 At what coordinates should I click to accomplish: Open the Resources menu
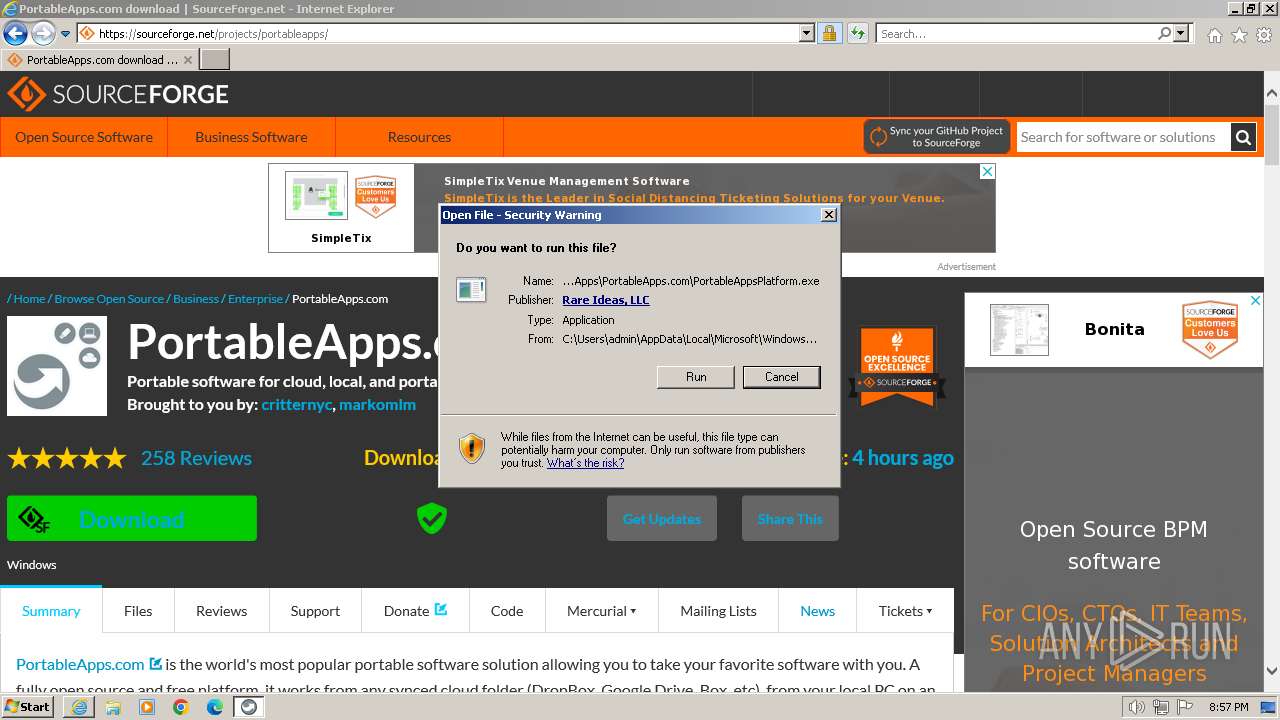419,137
